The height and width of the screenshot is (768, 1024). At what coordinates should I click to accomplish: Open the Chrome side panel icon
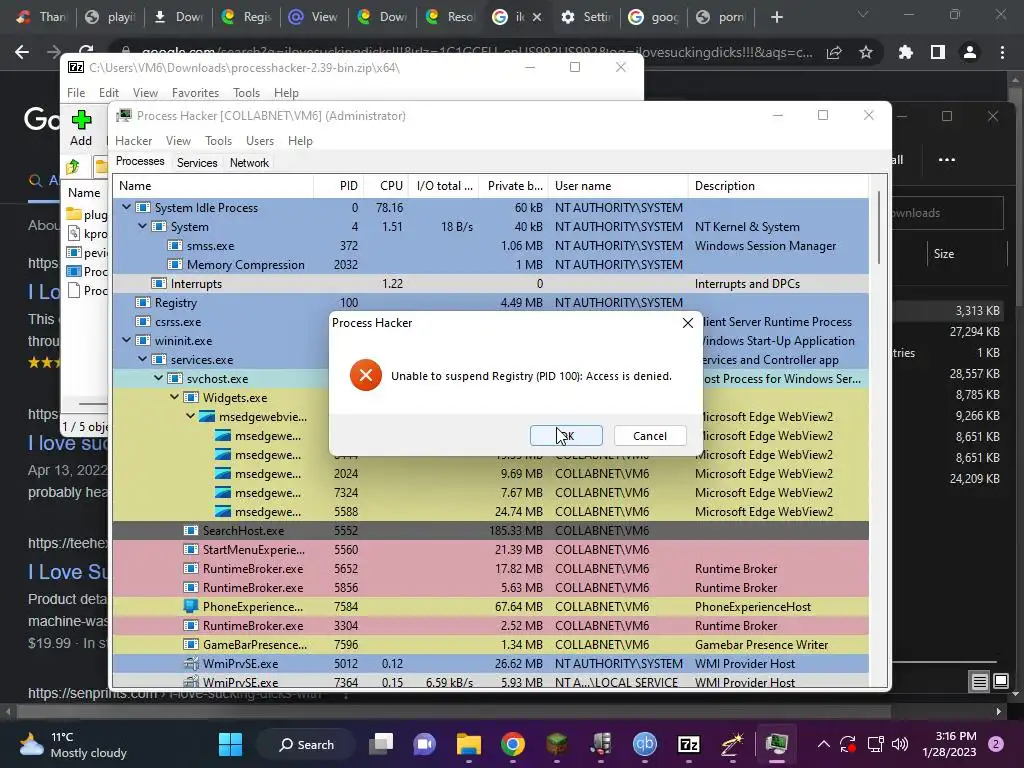(x=938, y=53)
